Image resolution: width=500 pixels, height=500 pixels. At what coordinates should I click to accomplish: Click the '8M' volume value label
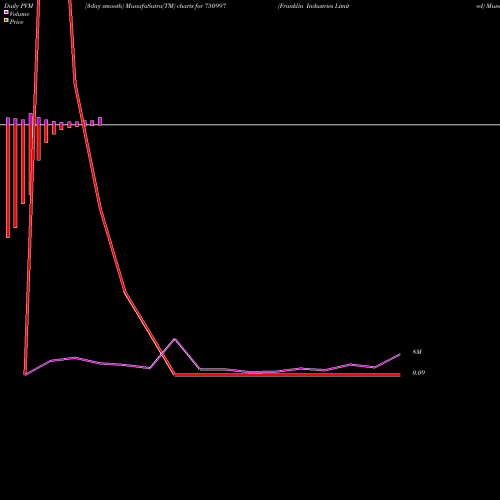coord(417,352)
